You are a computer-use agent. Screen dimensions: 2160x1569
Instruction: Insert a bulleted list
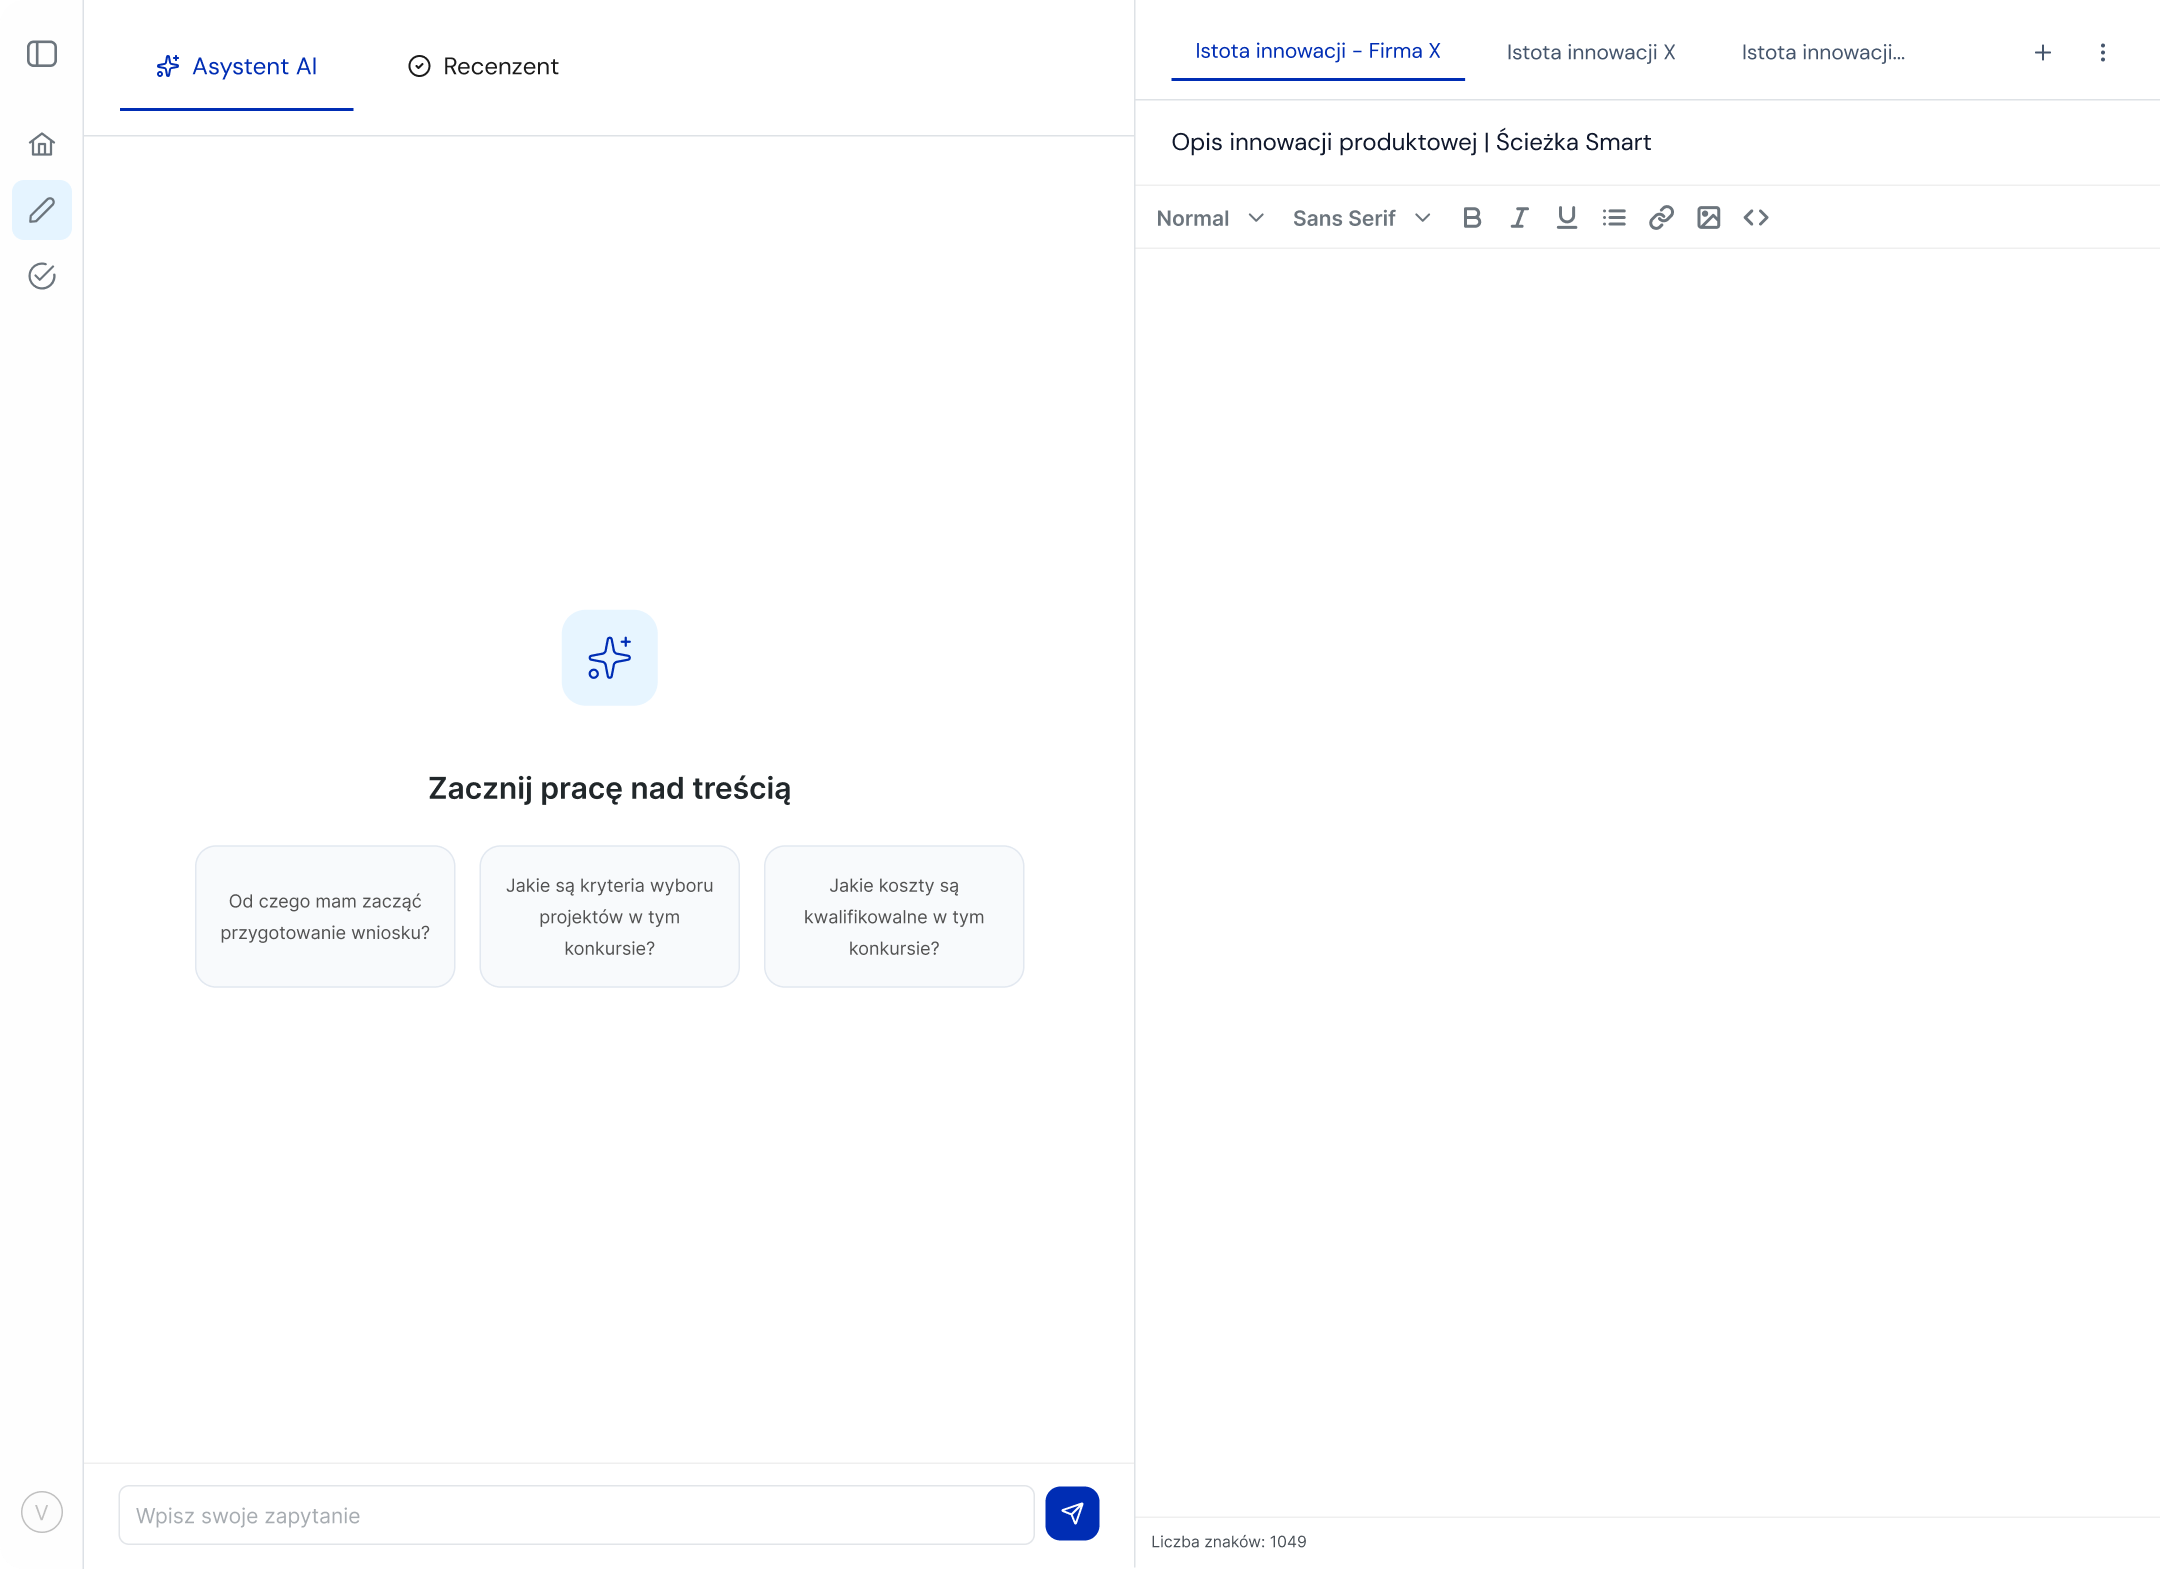coord(1613,218)
